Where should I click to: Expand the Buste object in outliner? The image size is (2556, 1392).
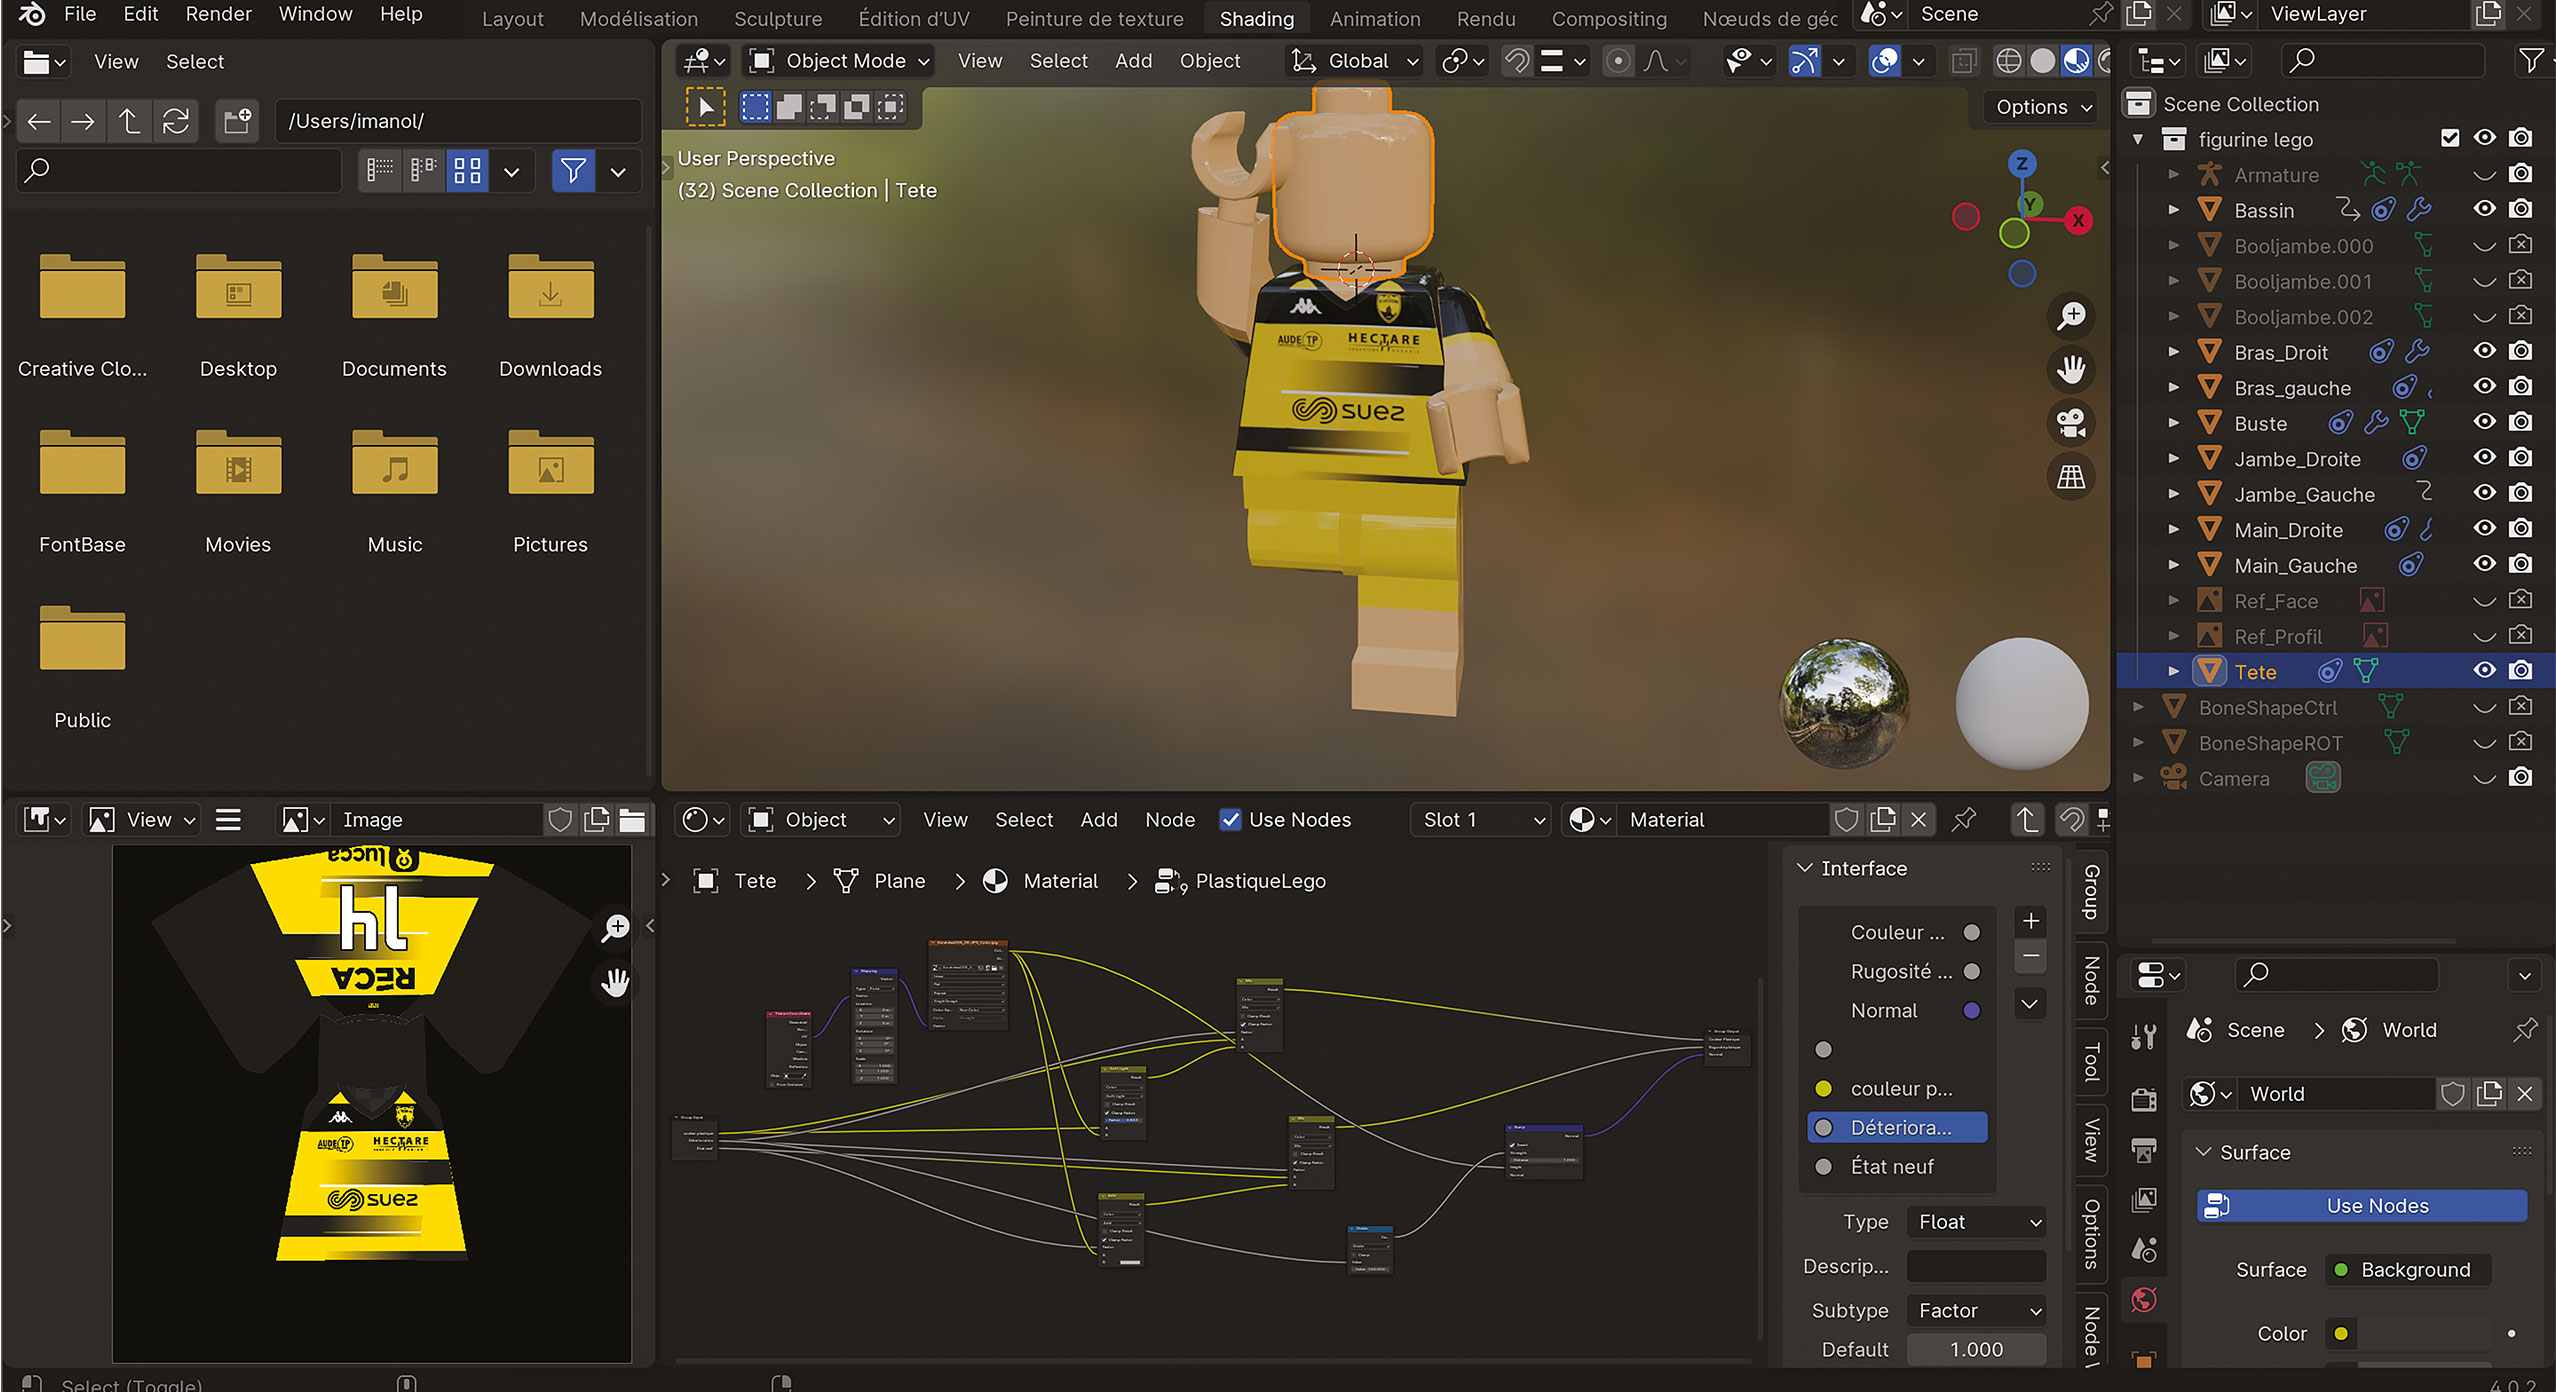(2173, 423)
